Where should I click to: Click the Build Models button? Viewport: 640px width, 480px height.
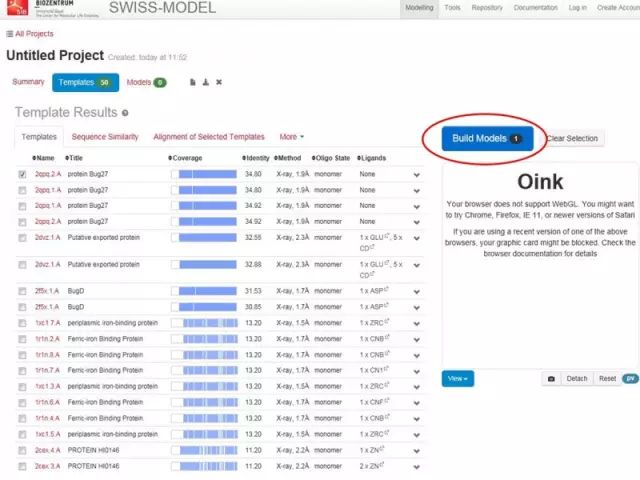click(x=487, y=139)
